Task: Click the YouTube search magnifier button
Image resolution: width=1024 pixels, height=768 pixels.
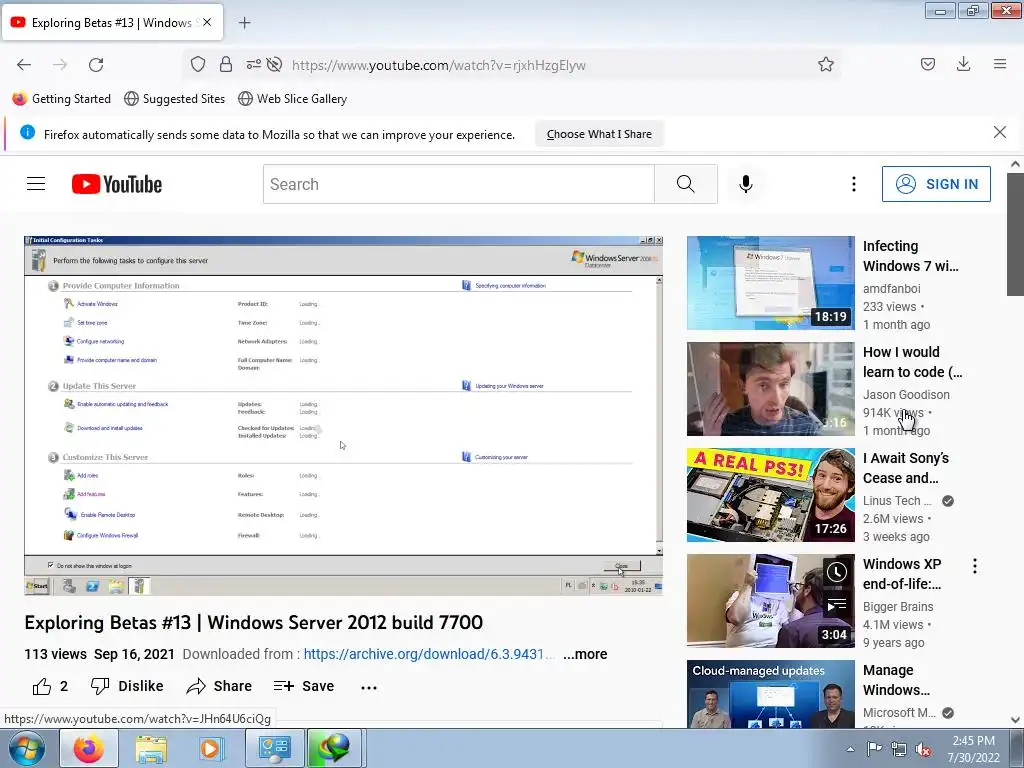Action: [686, 184]
